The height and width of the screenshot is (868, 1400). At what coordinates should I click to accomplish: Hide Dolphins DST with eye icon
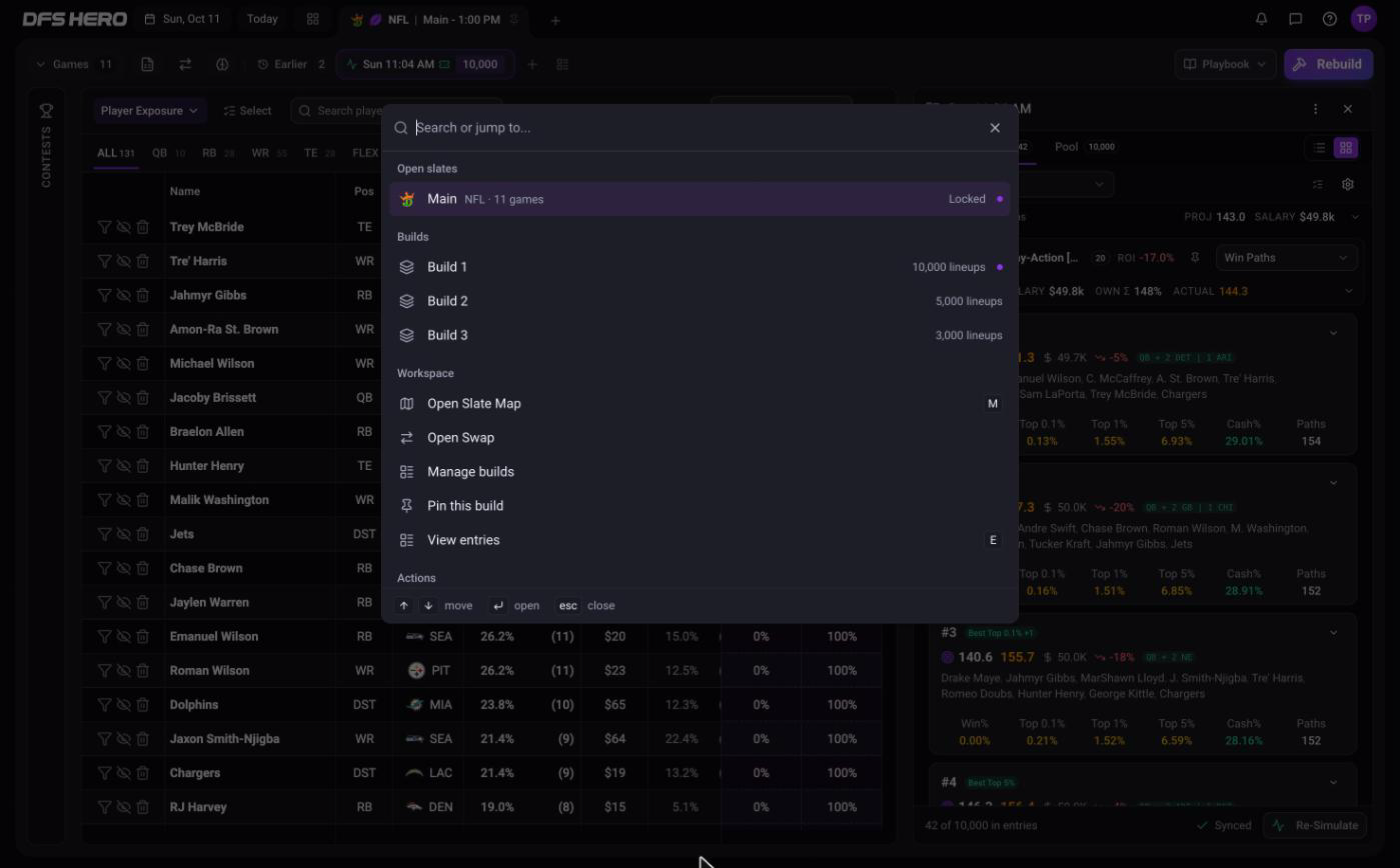(123, 704)
